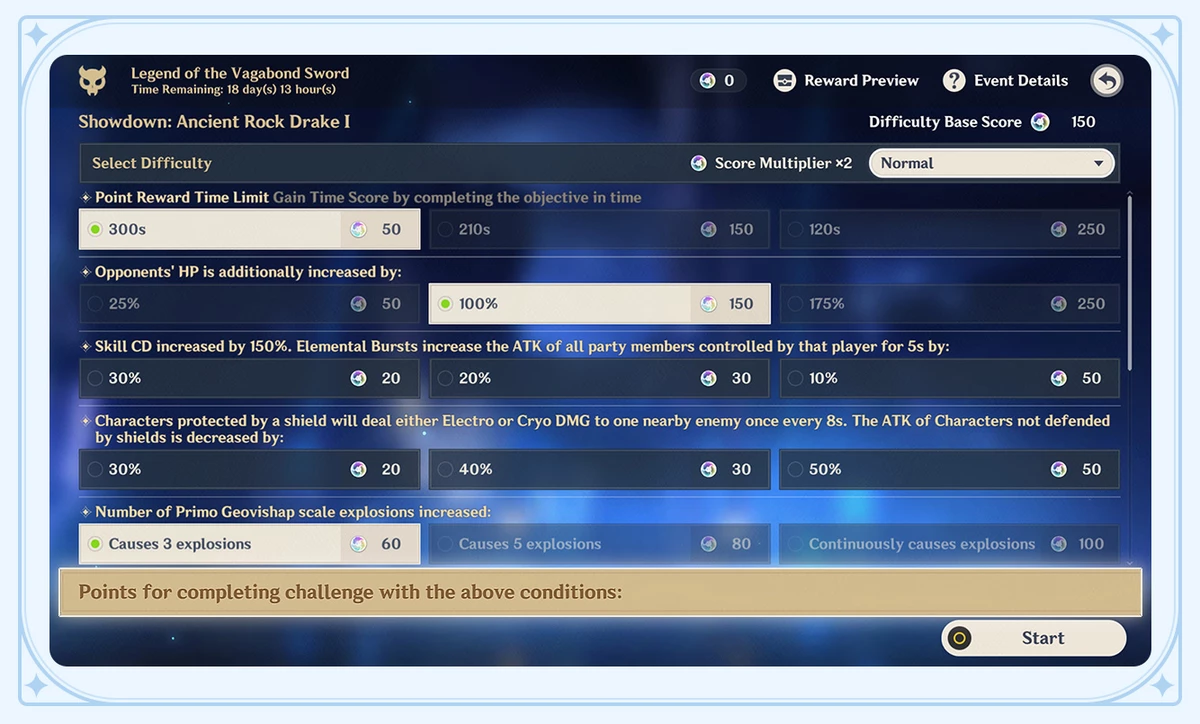The image size is (1200, 724).
Task: Click the 'Skill CD increased by 150%' condition heading
Action: tap(522, 346)
